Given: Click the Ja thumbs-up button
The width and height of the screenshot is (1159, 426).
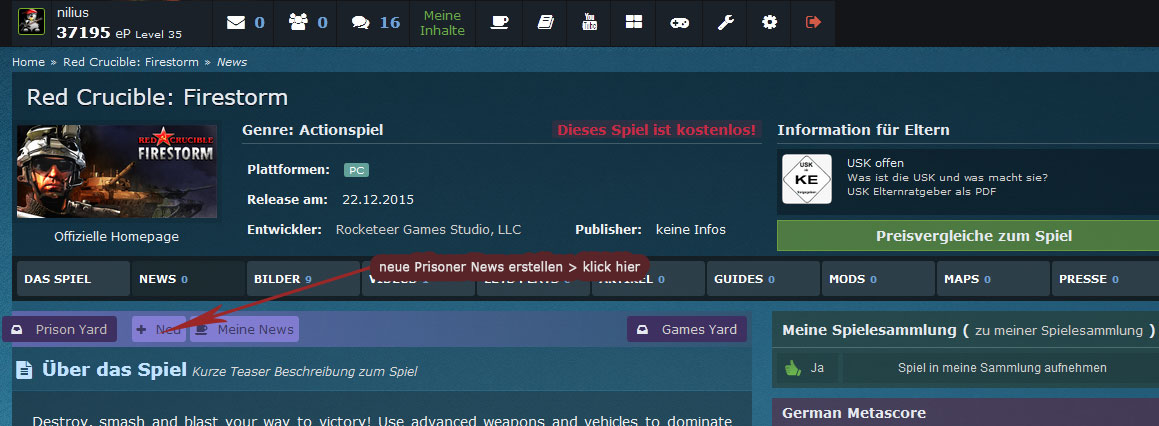Looking at the screenshot, I should (x=806, y=368).
